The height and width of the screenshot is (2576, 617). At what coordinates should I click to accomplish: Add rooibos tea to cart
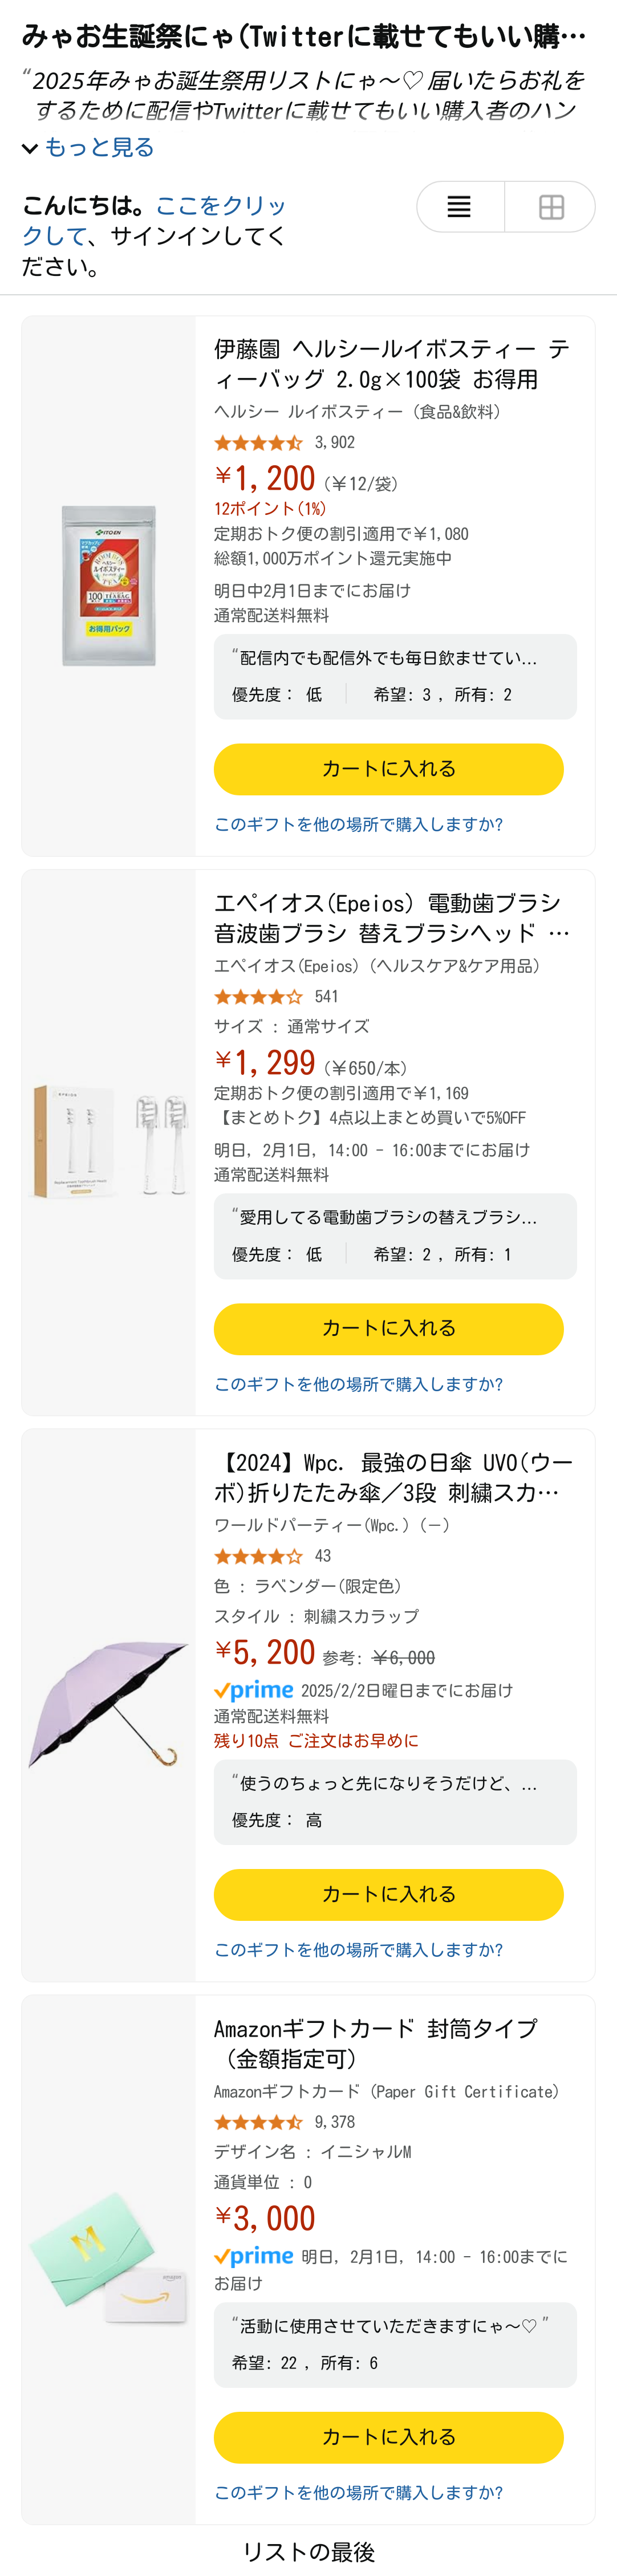click(389, 769)
